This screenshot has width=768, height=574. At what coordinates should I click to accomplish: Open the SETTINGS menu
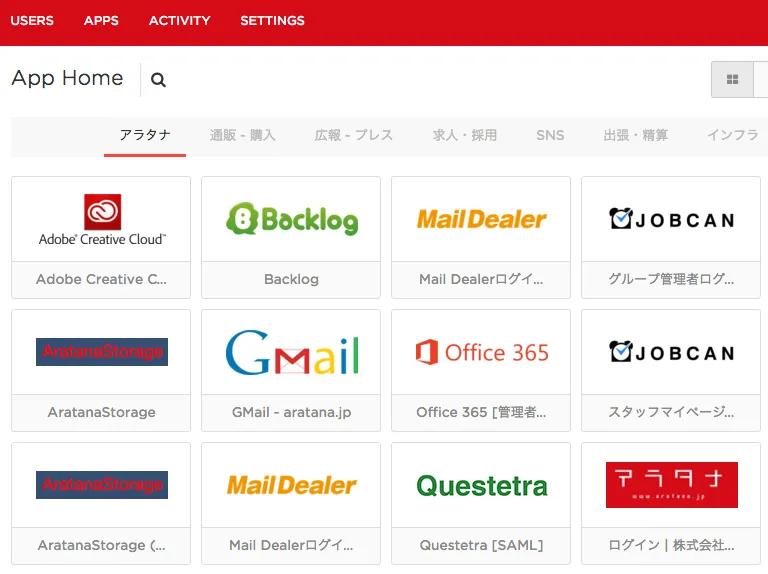pyautogui.click(x=272, y=21)
